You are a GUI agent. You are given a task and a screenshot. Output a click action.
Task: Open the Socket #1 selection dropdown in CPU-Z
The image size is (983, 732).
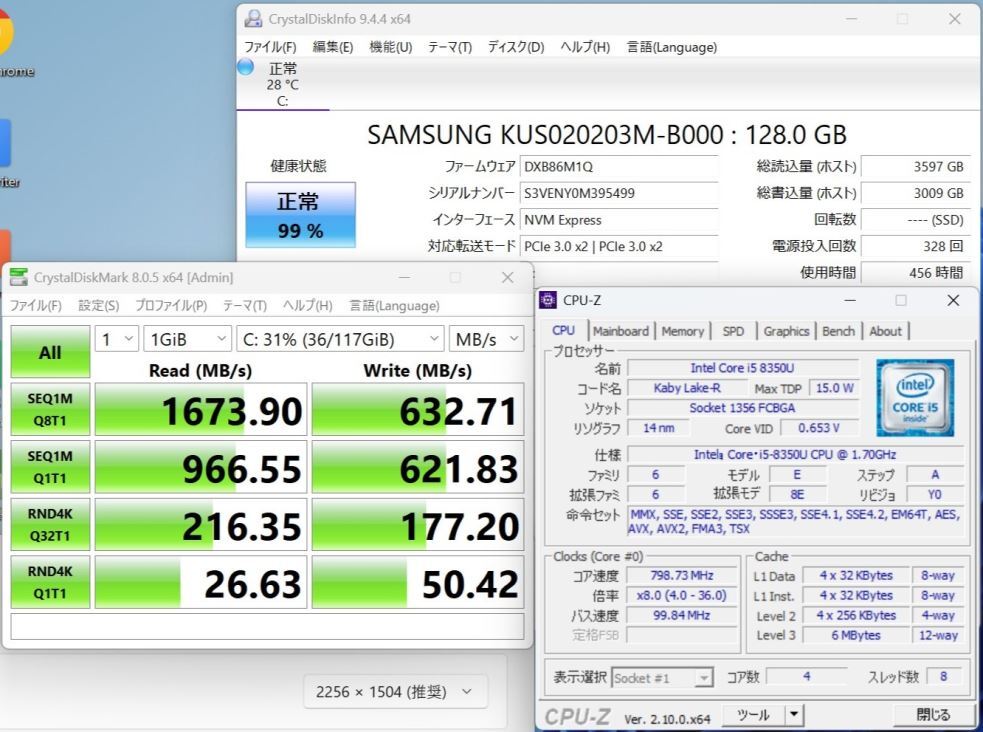coord(662,677)
